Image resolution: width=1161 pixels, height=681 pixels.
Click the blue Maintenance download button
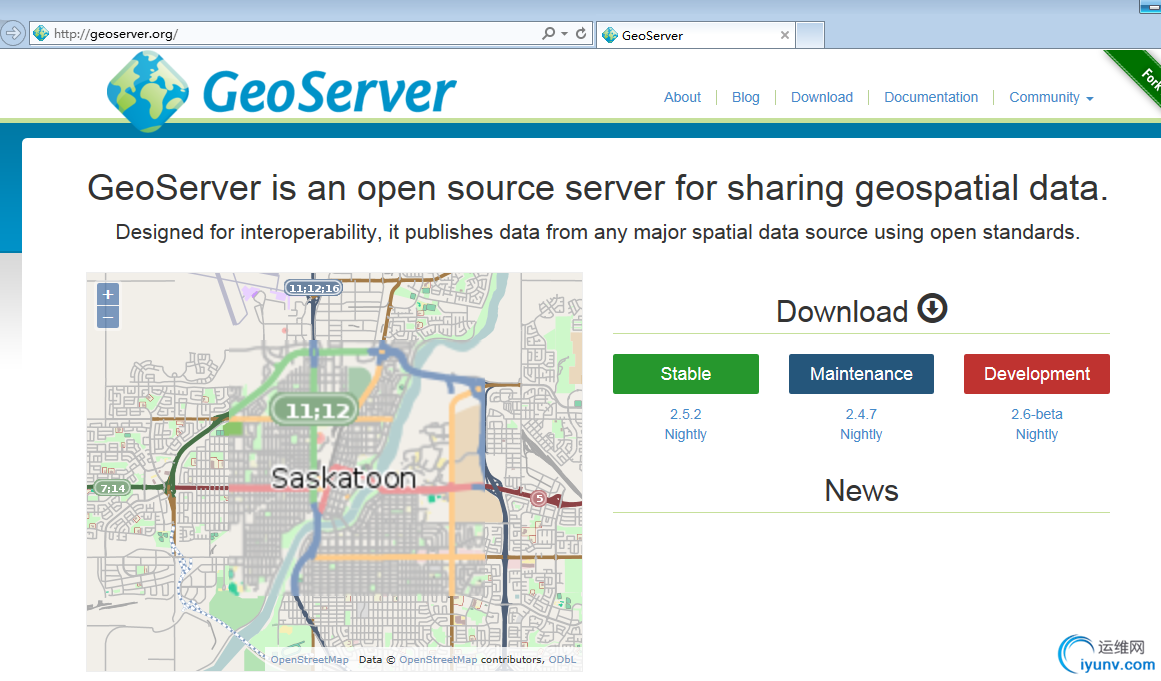click(x=861, y=374)
